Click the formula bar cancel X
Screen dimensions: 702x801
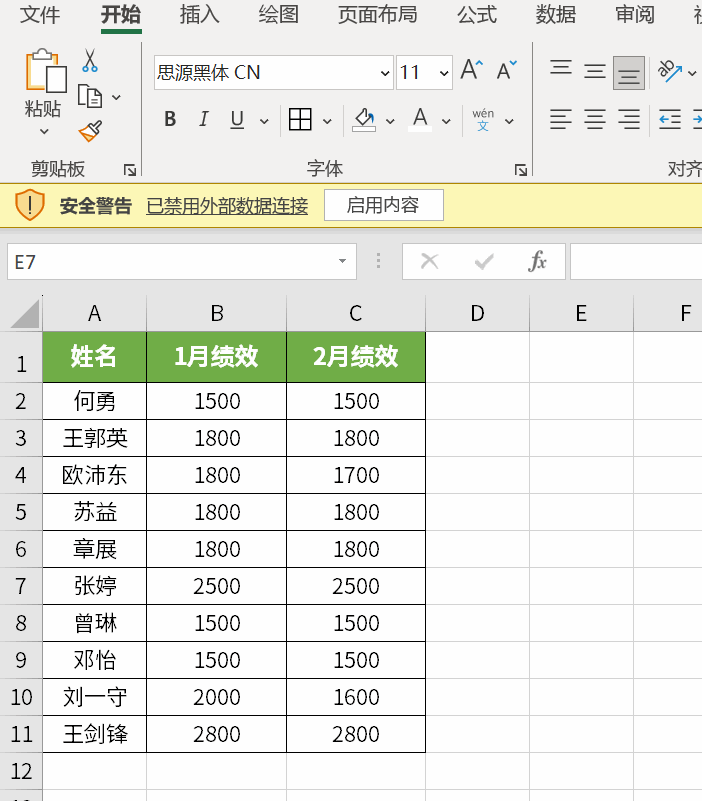click(x=429, y=262)
